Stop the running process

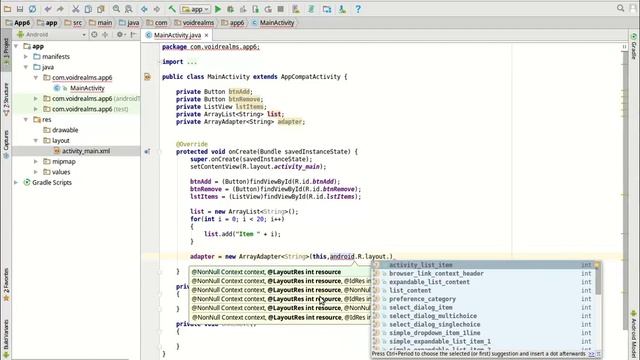coord(280,9)
